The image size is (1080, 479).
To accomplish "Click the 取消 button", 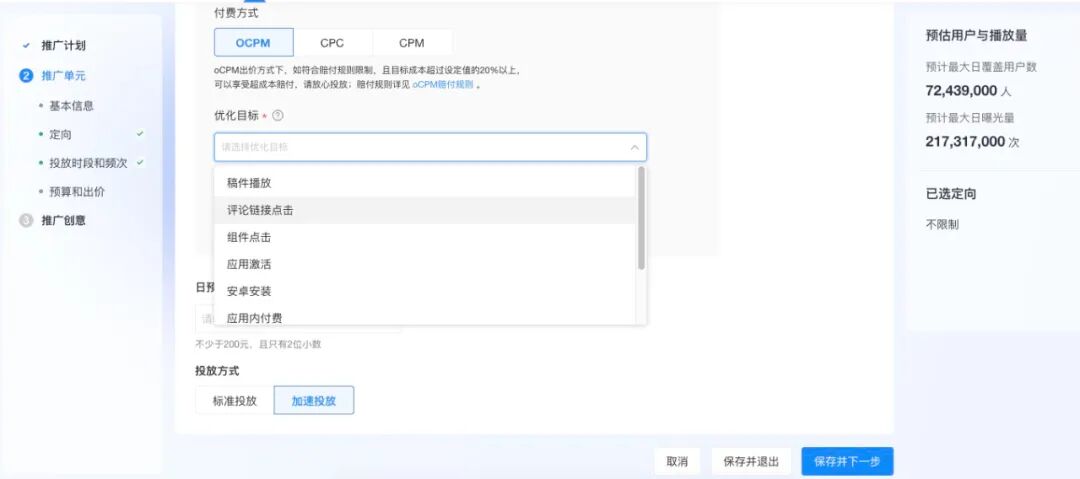I will tap(677, 462).
